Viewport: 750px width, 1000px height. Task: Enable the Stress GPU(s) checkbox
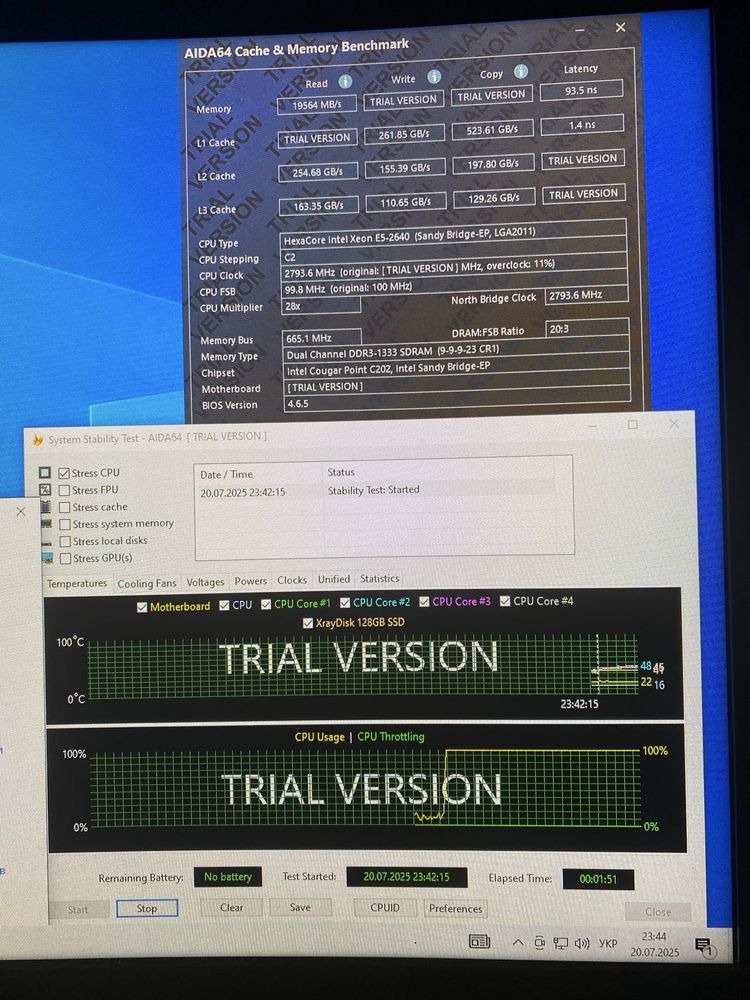coord(65,559)
